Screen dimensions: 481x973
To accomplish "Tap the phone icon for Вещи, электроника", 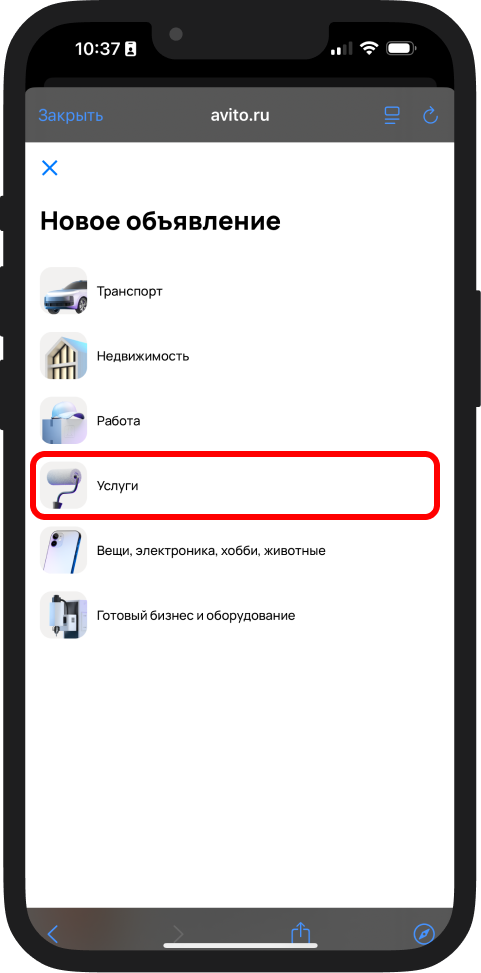I will (64, 550).
